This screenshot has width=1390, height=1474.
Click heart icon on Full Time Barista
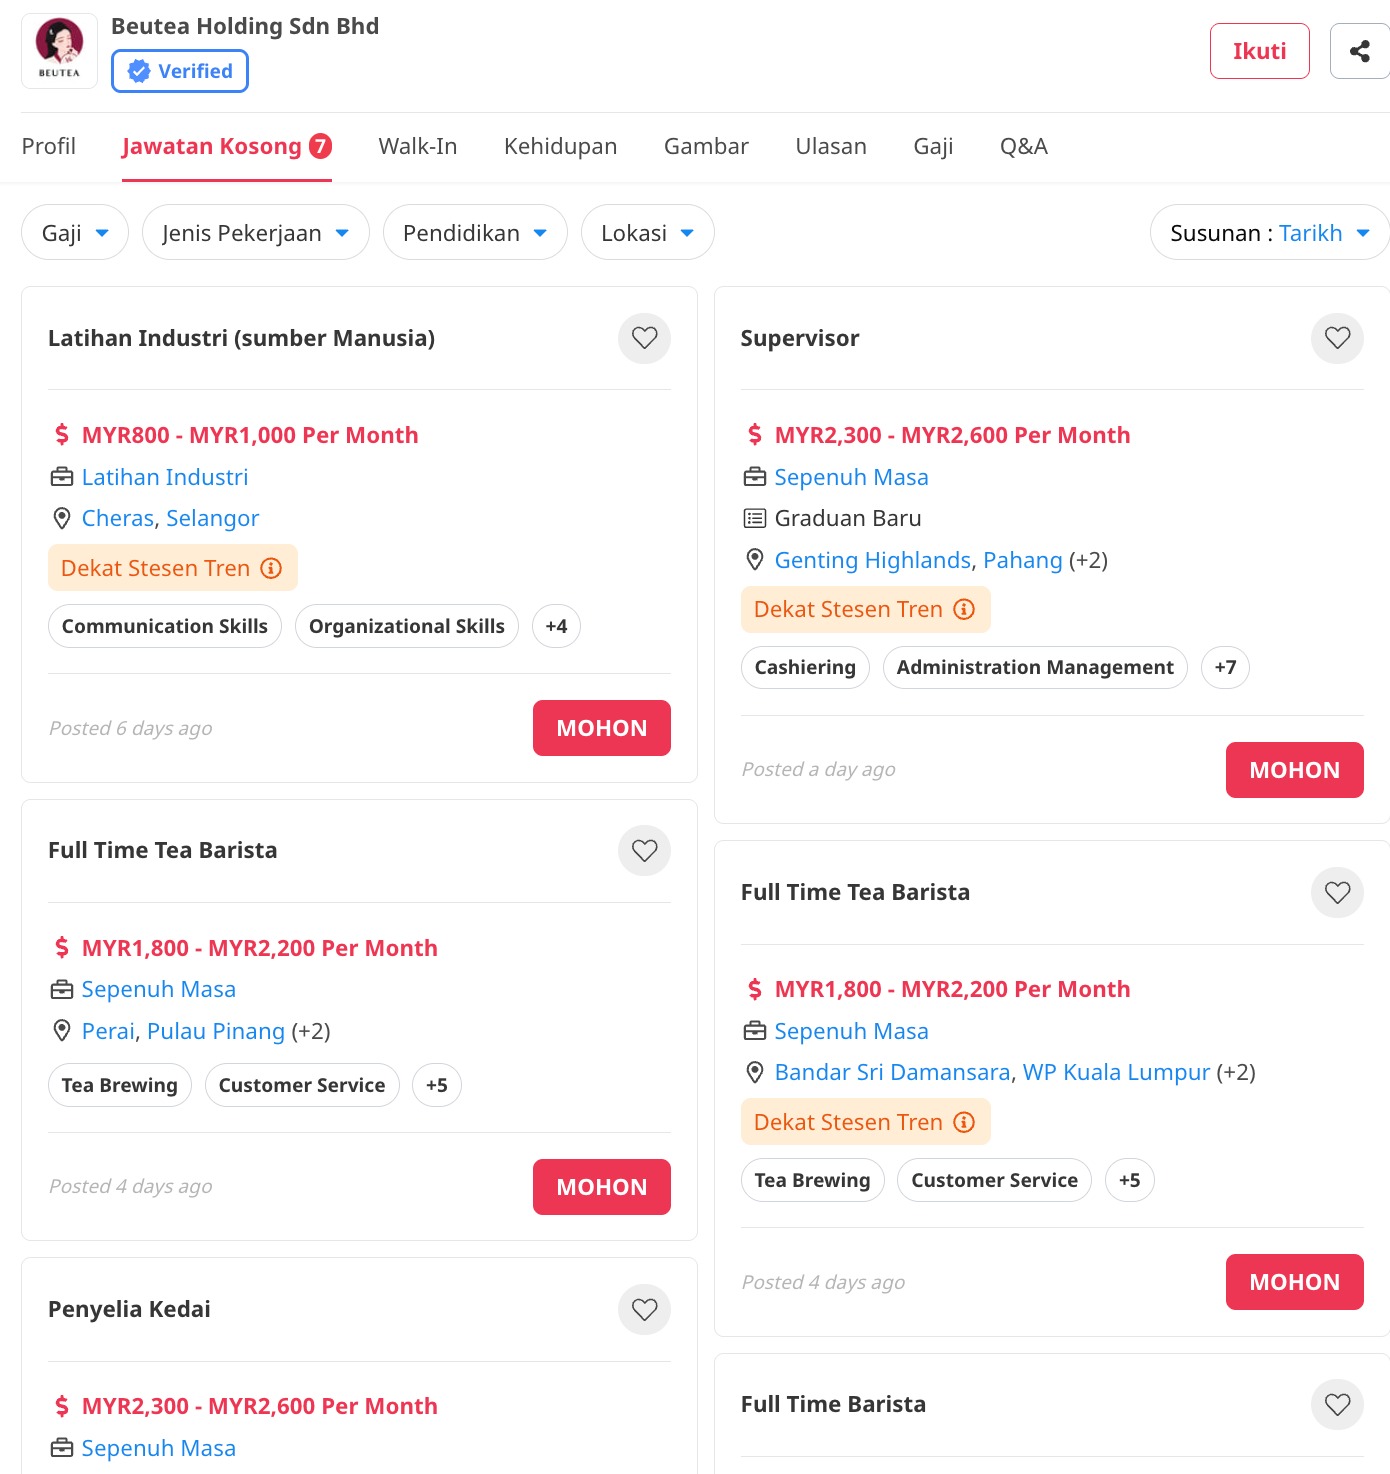click(1337, 1404)
